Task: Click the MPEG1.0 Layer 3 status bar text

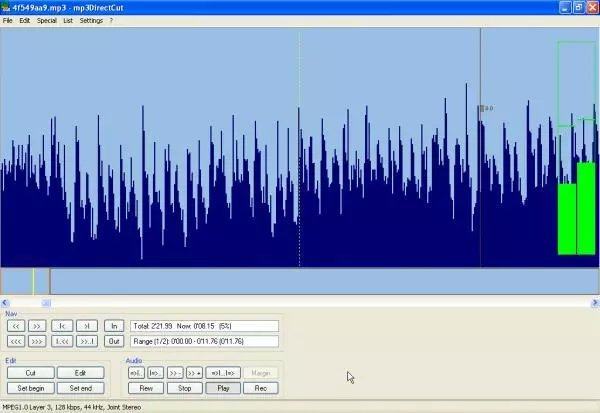Action: coord(72,407)
